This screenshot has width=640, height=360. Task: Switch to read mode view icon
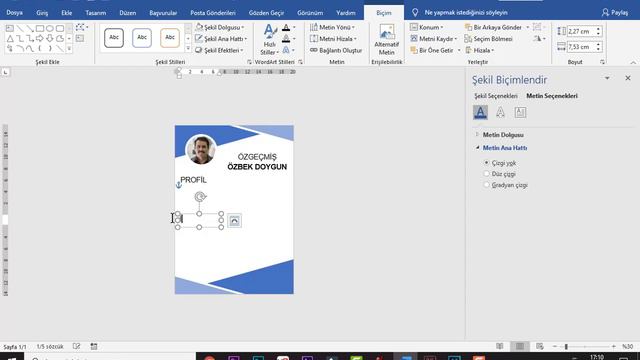500,346
